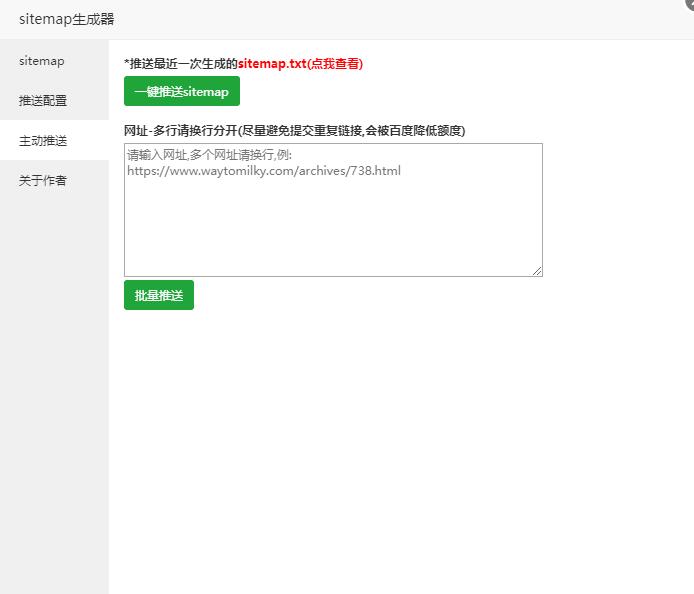Close the sitemap生成器 dialog
This screenshot has width=694, height=594.
[690, 3]
